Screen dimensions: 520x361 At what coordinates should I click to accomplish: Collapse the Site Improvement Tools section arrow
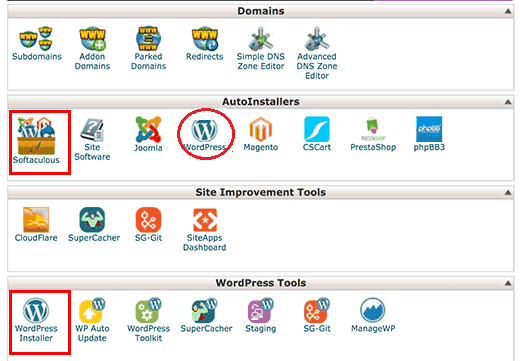tap(508, 193)
